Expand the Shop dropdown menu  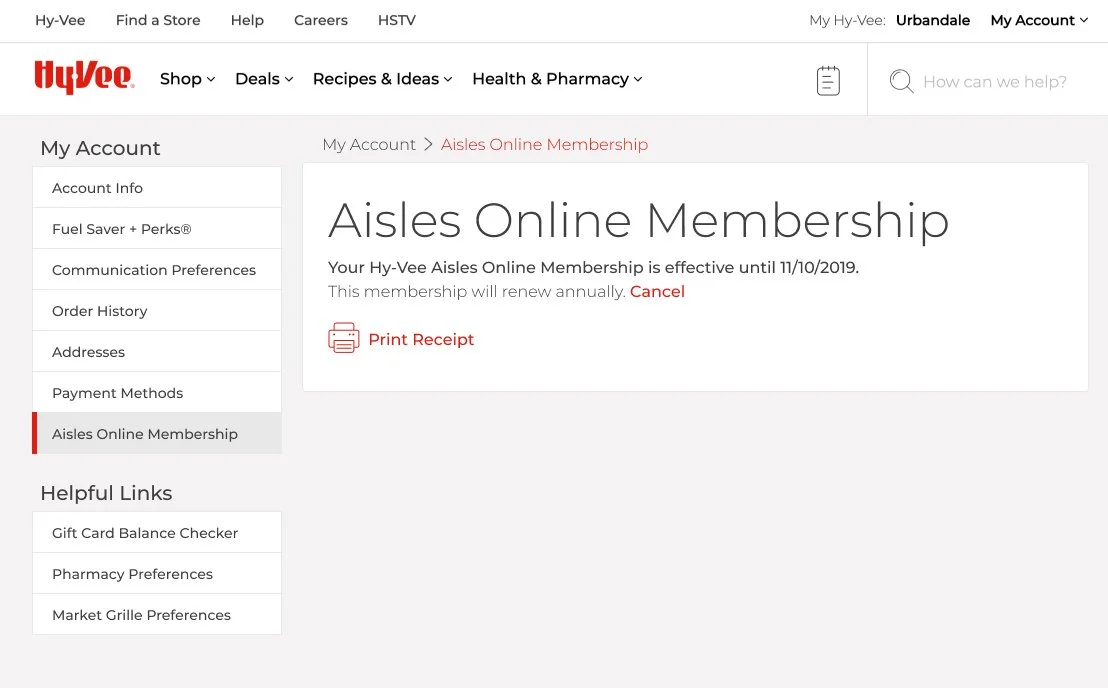[187, 79]
